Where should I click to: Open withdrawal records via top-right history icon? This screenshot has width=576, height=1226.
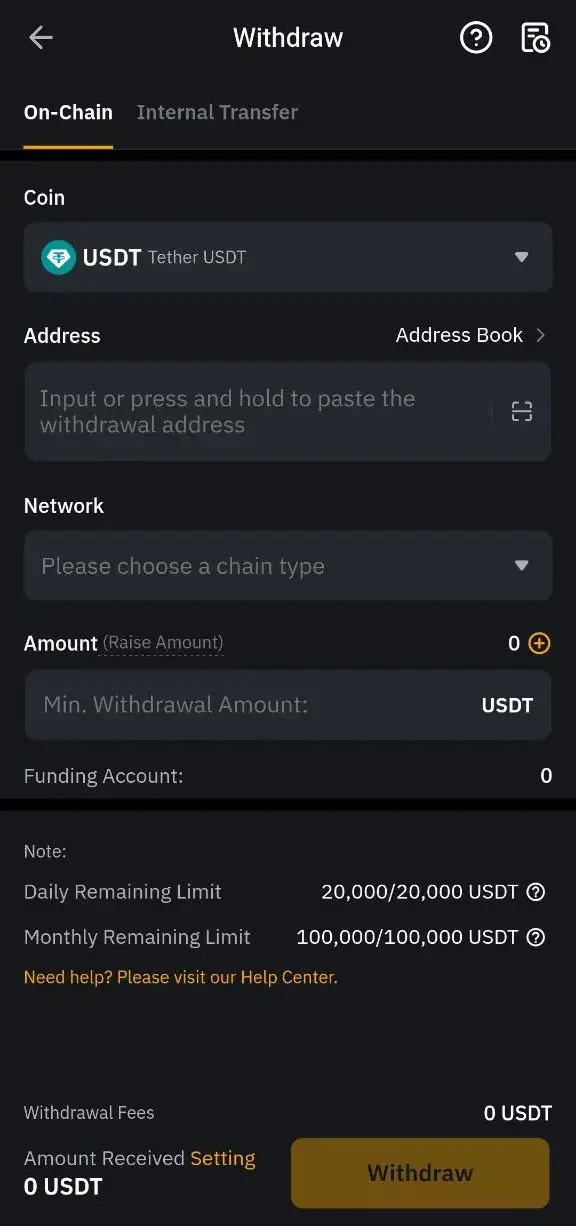(x=536, y=37)
